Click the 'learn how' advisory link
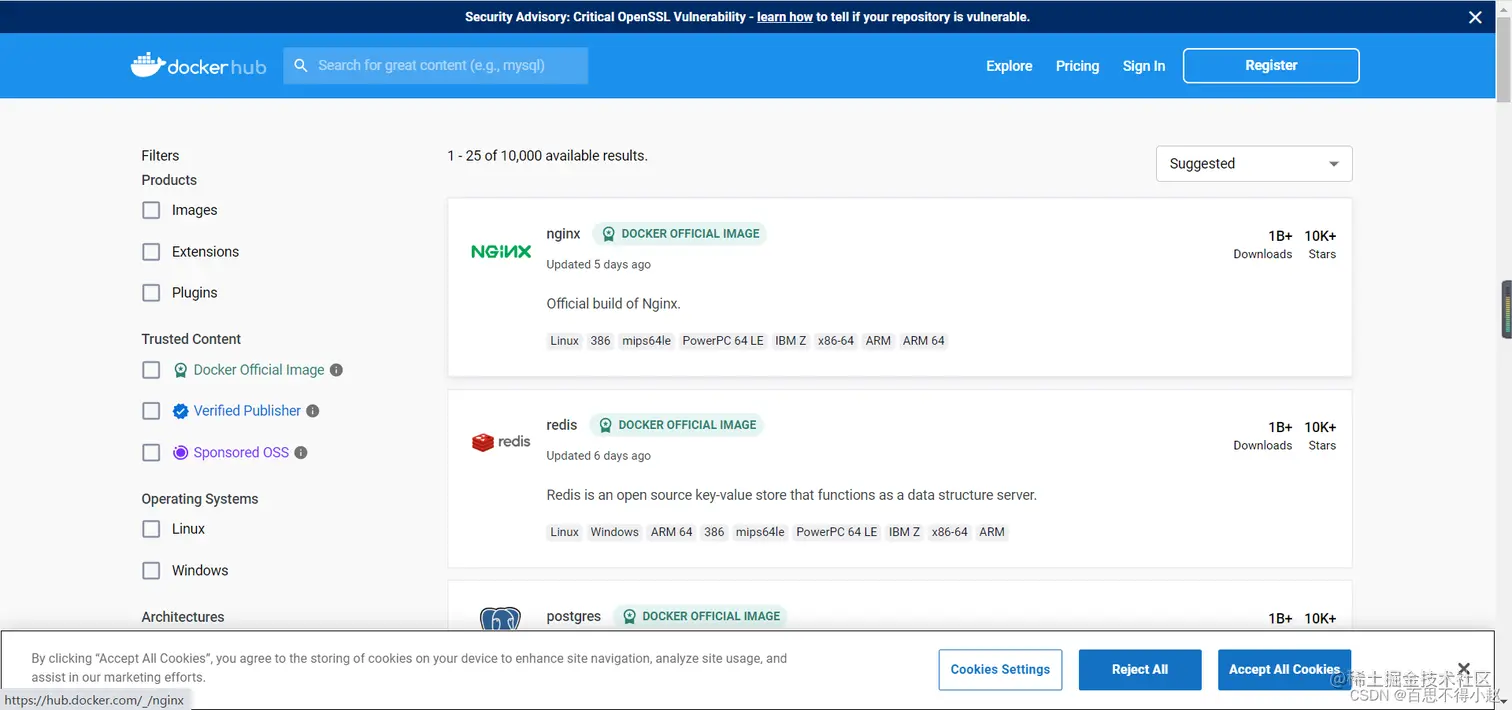The image size is (1512, 710). [x=785, y=17]
